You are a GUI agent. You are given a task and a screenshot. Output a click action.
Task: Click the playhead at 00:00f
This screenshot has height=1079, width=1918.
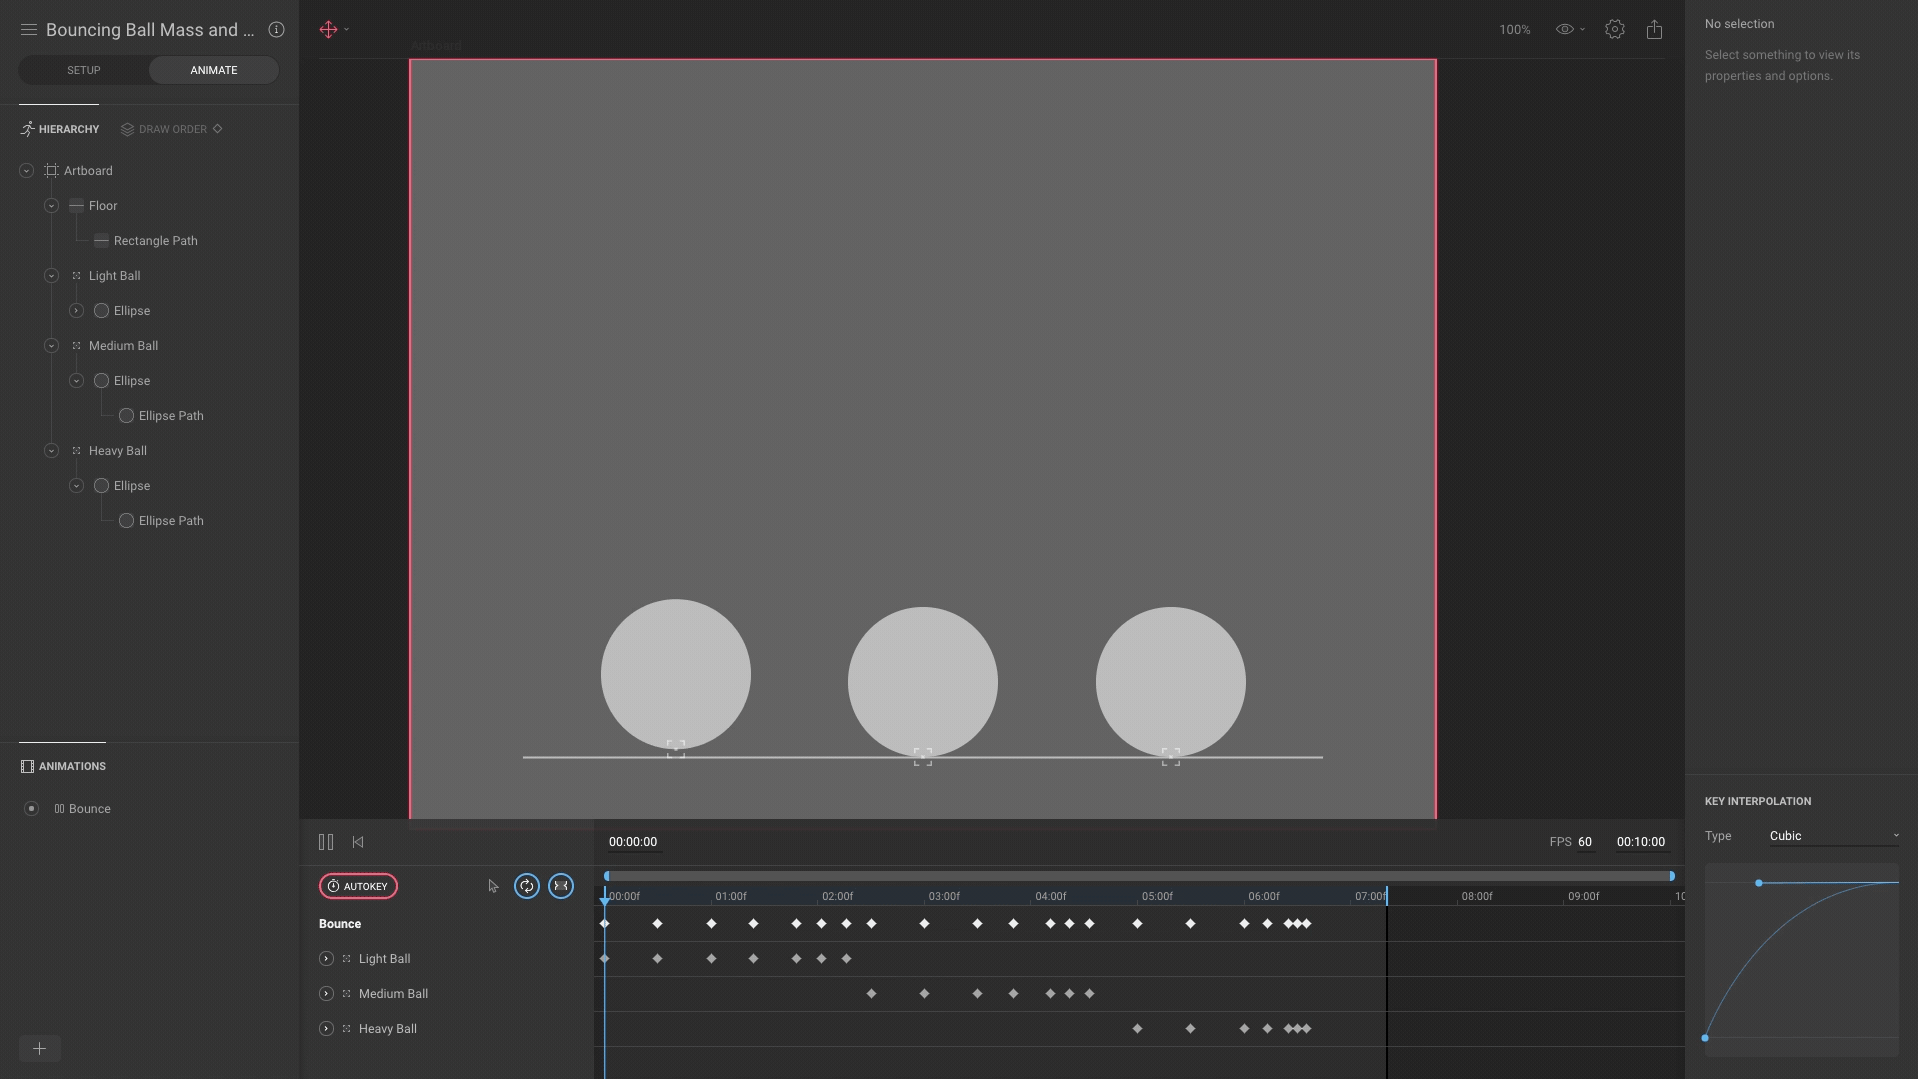[x=605, y=900]
